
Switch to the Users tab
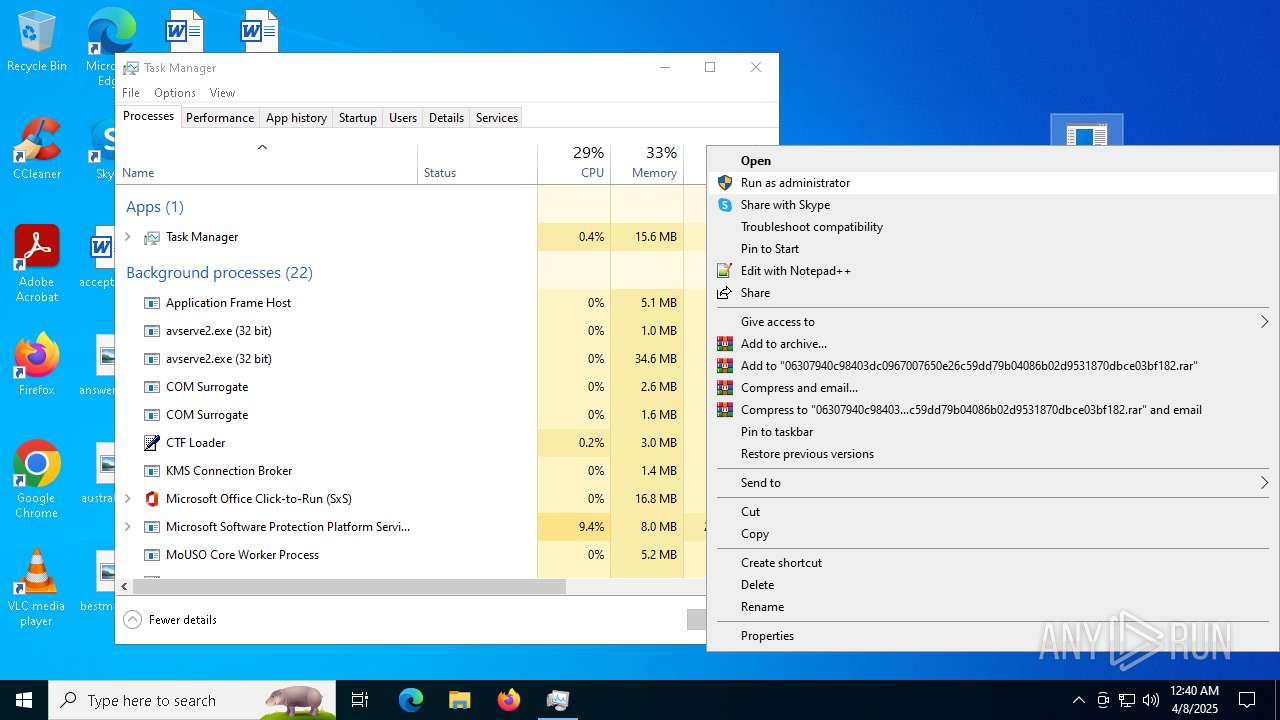tap(403, 118)
